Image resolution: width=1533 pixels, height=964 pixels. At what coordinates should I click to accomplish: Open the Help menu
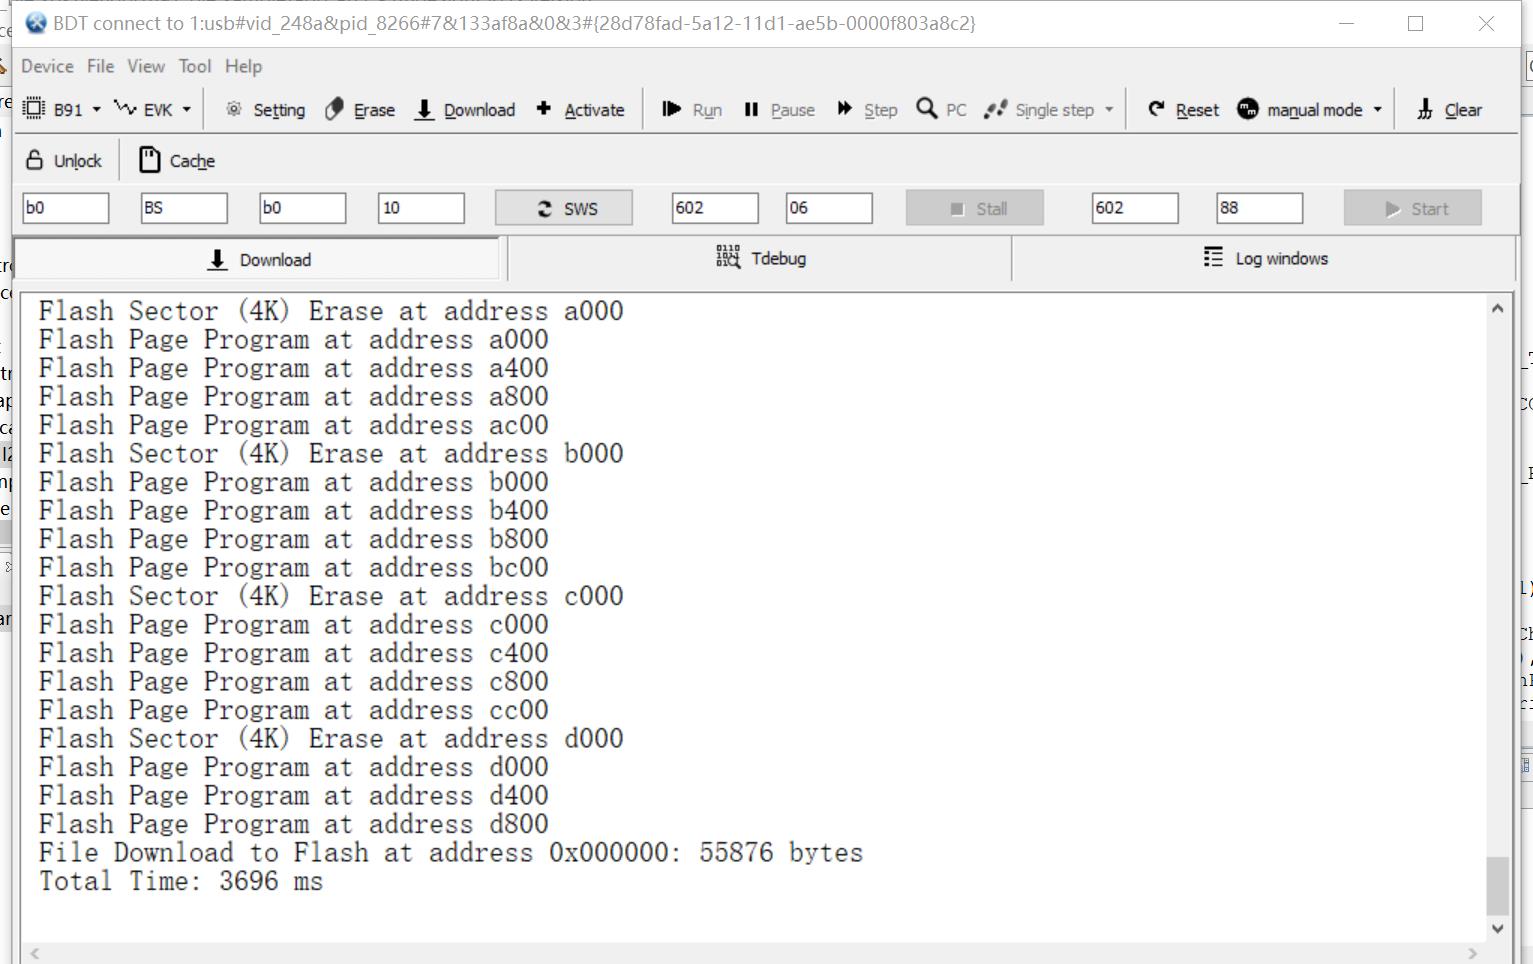[x=243, y=66]
